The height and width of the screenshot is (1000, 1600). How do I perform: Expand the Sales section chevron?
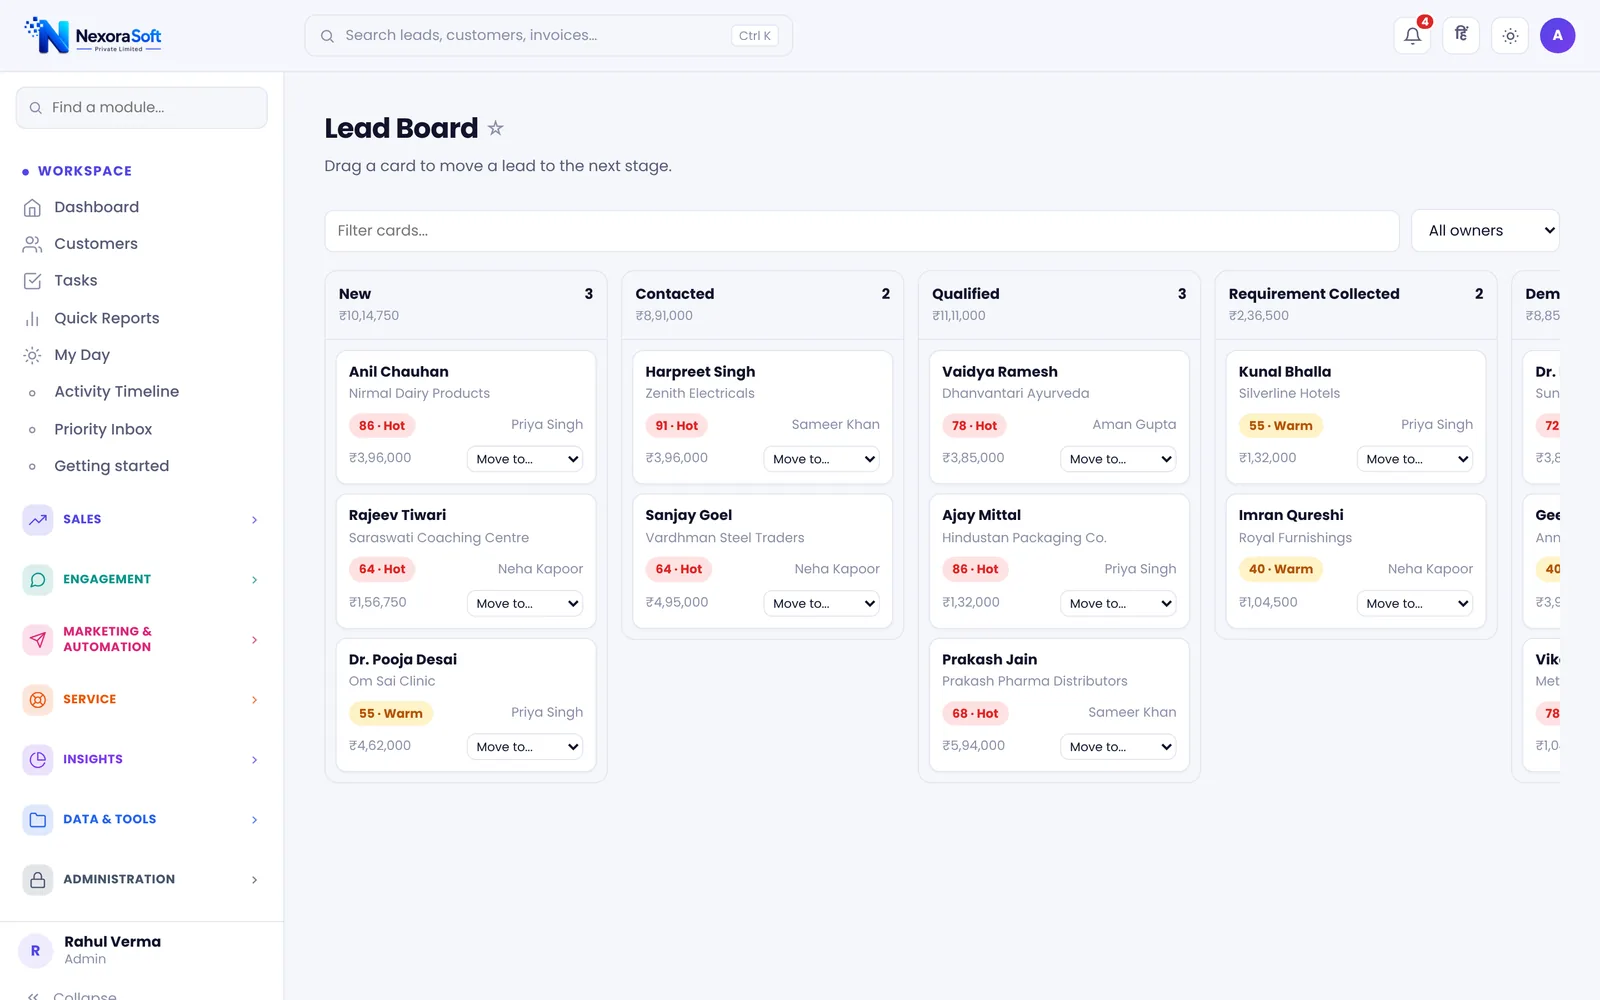(254, 520)
